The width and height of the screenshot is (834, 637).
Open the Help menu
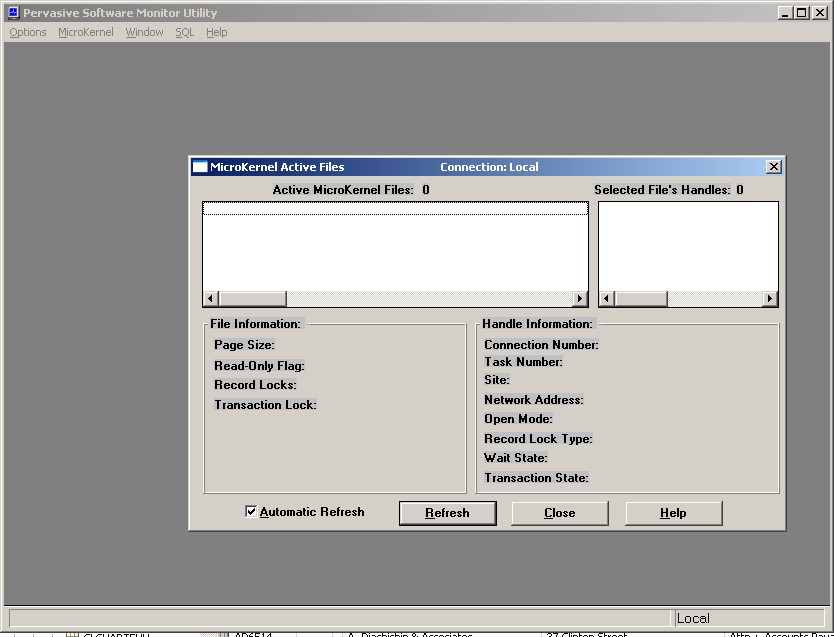(216, 32)
